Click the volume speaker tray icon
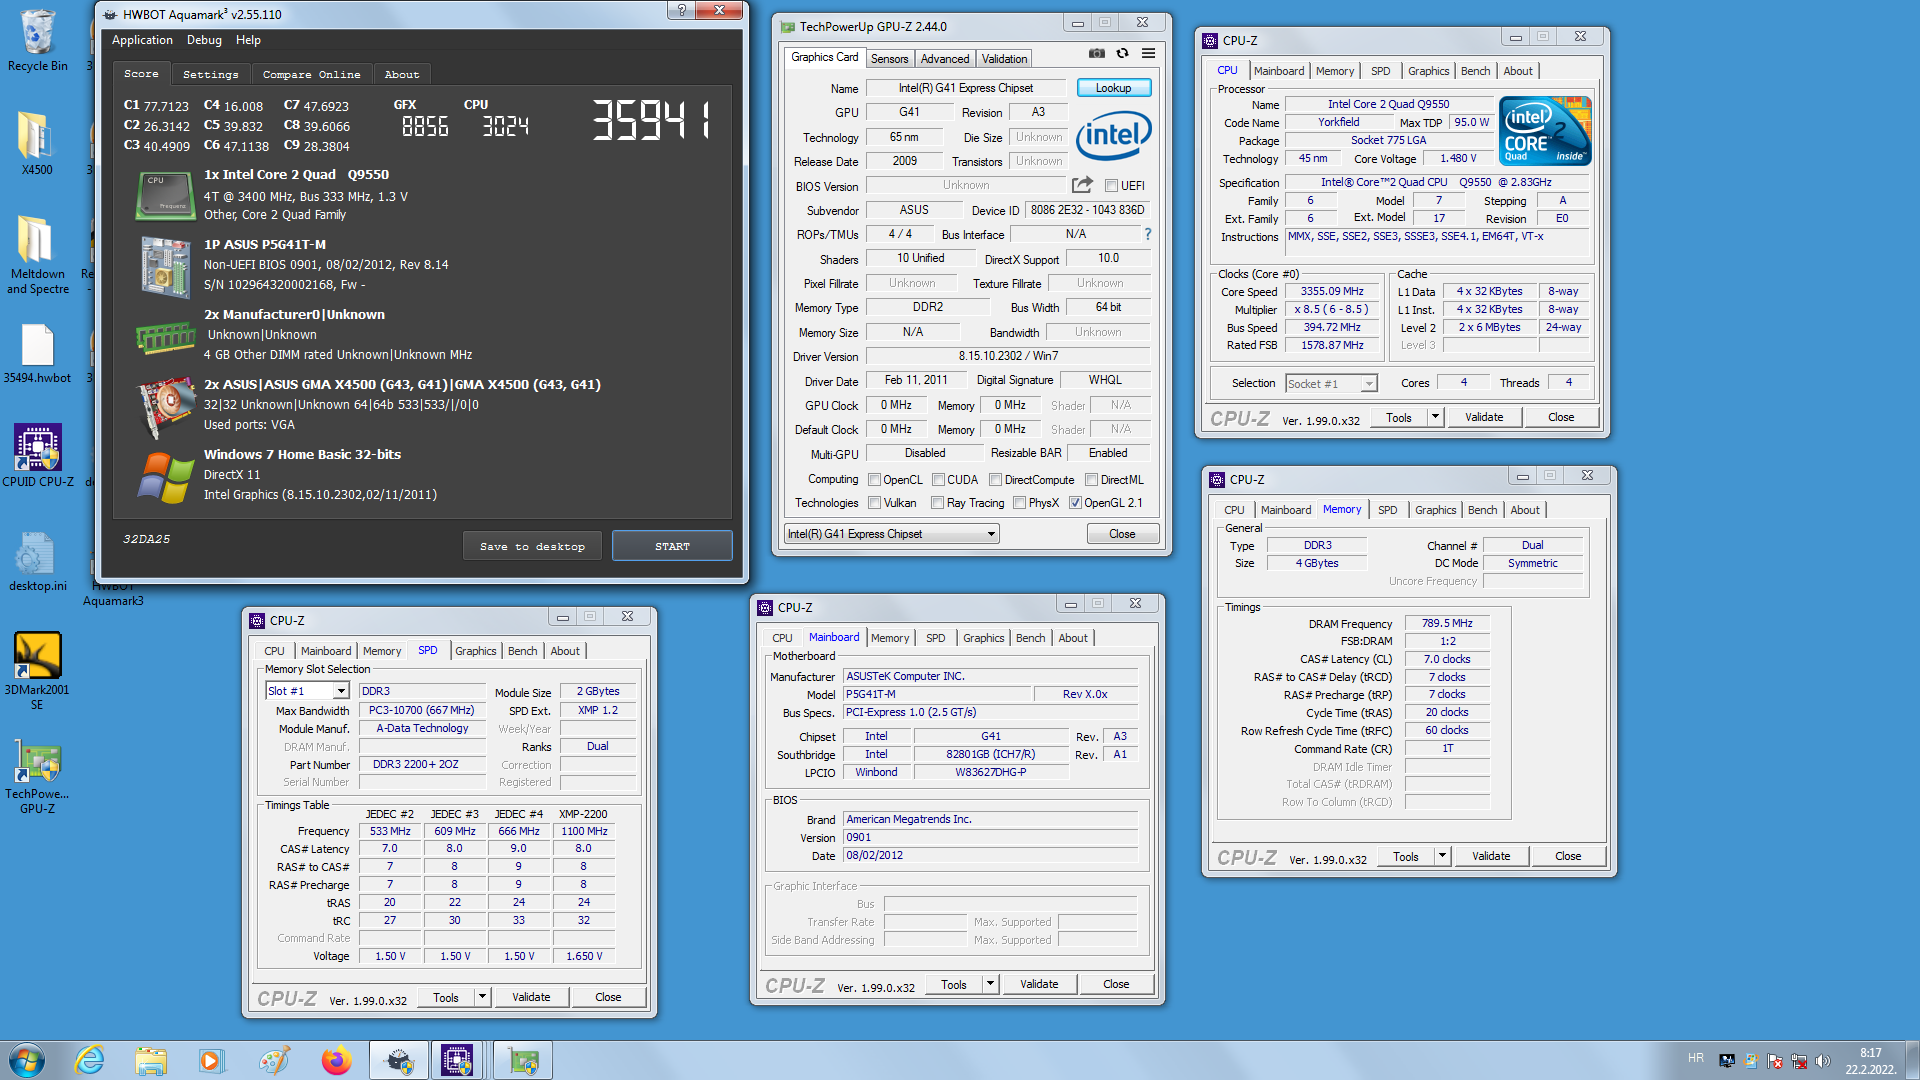 (x=1822, y=1061)
